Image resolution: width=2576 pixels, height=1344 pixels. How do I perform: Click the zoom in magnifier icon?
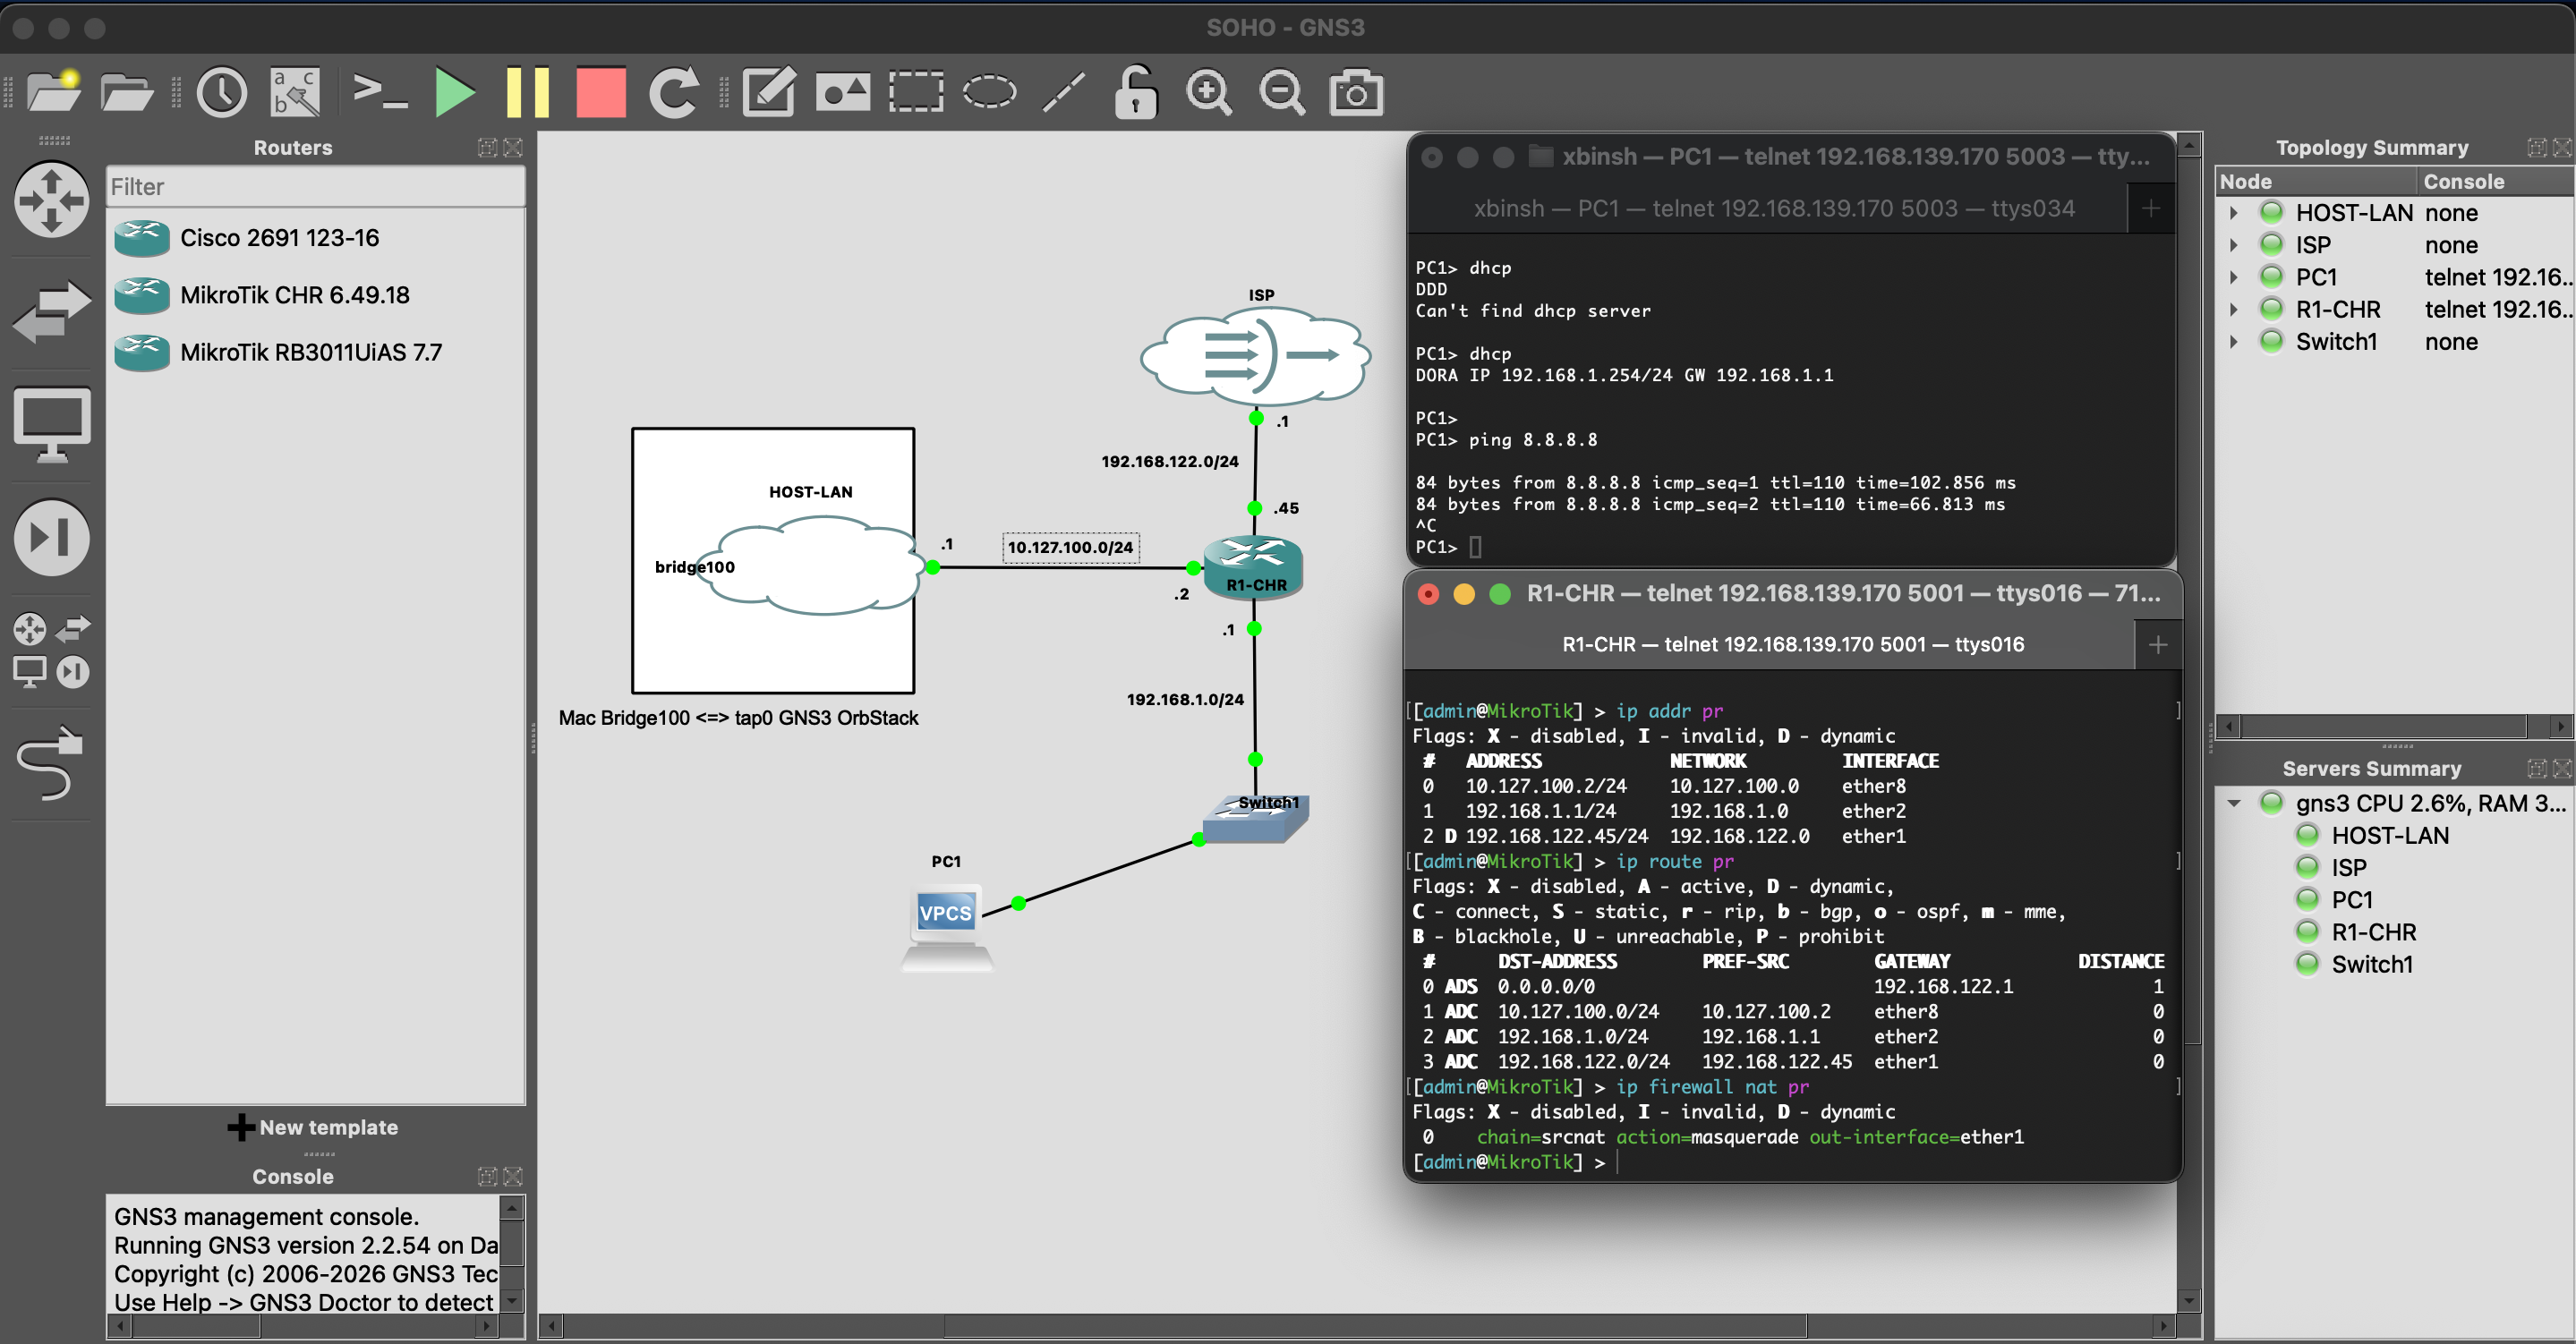click(1208, 93)
